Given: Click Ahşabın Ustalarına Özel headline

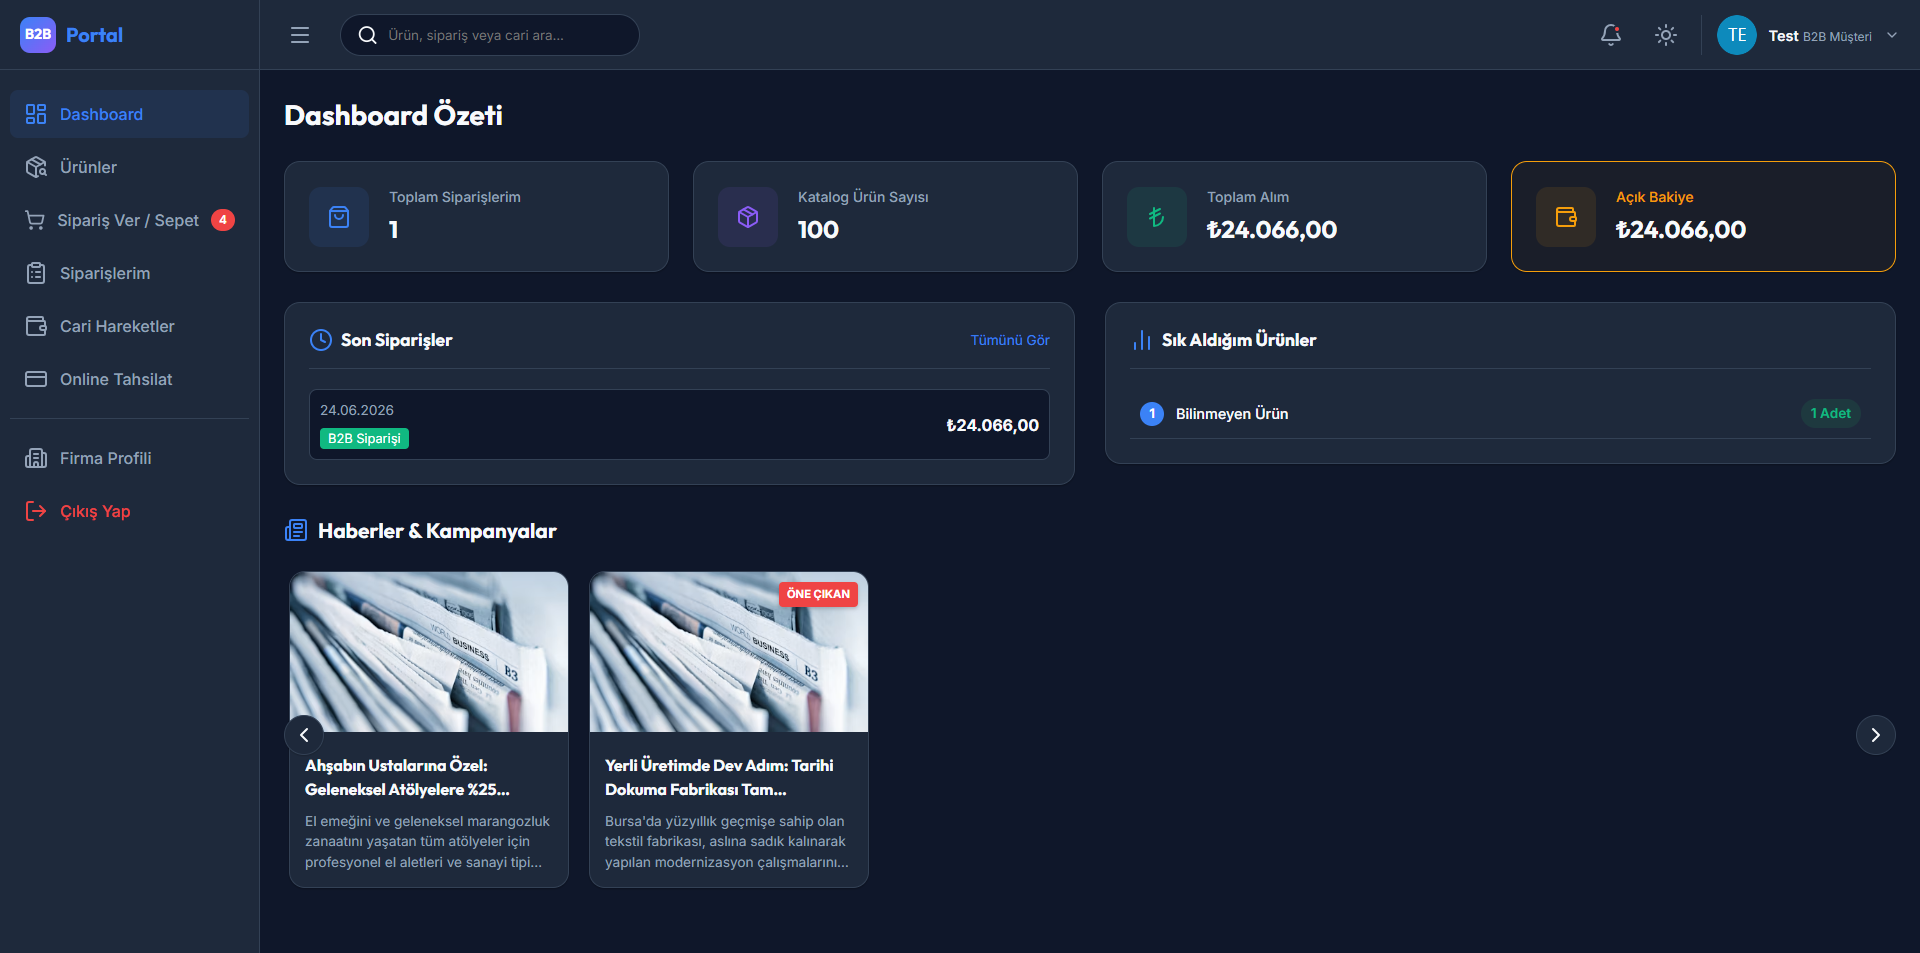Looking at the screenshot, I should coord(407,777).
